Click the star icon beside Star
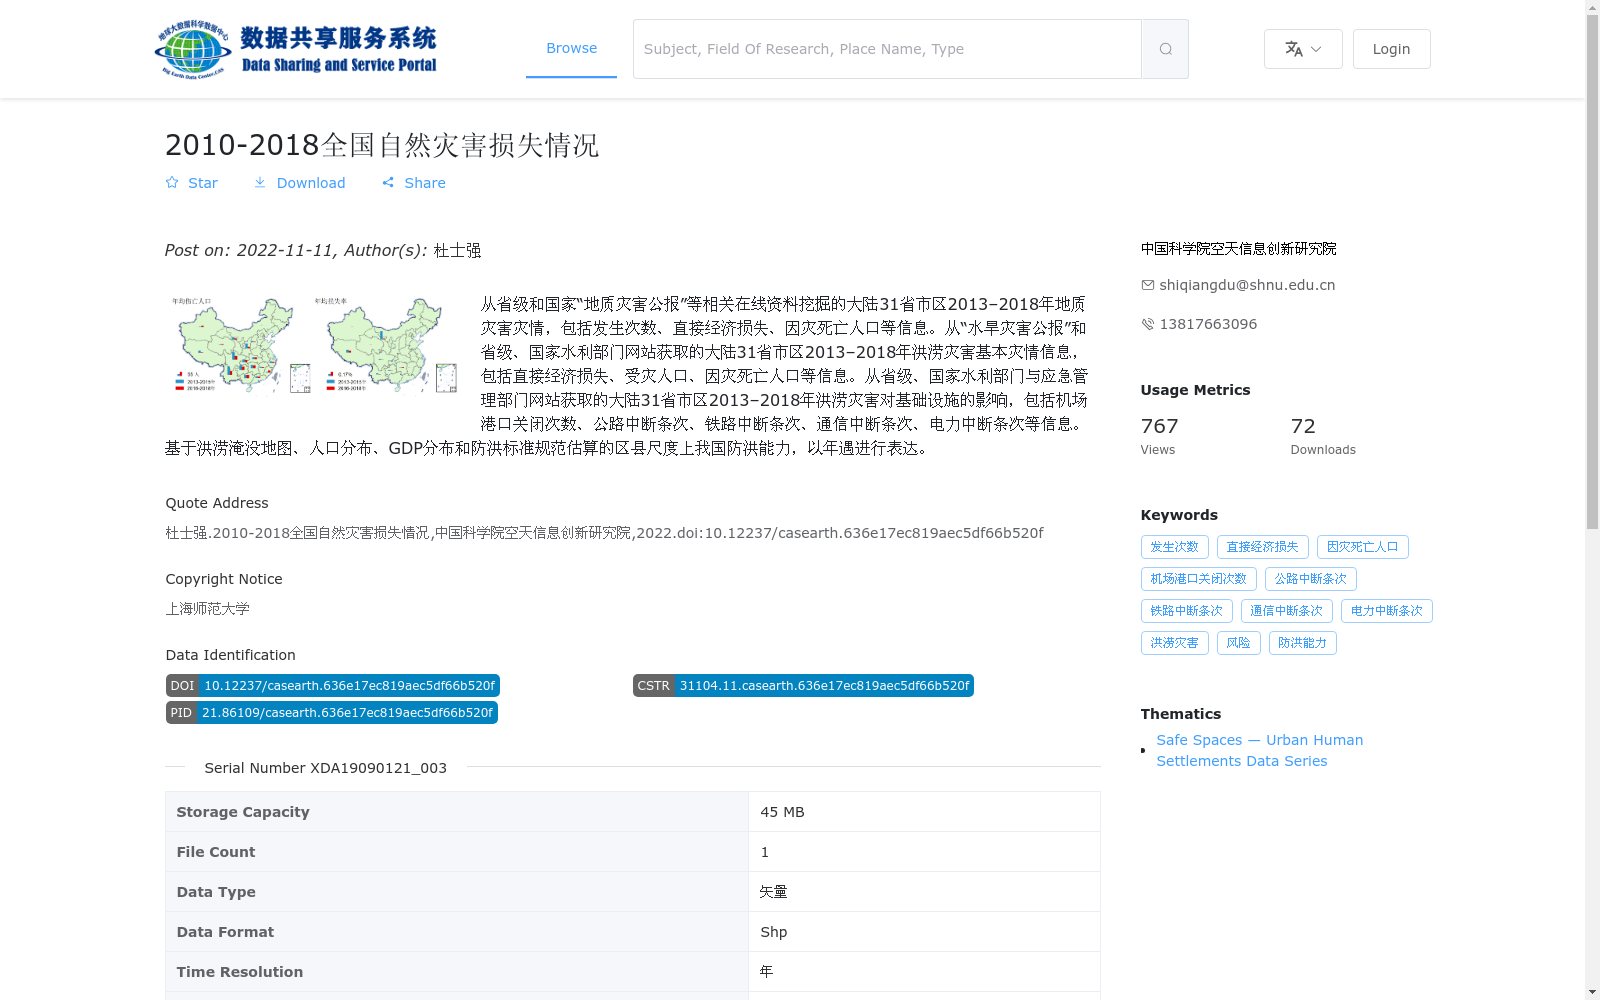This screenshot has height=1000, width=1600. coord(172,183)
